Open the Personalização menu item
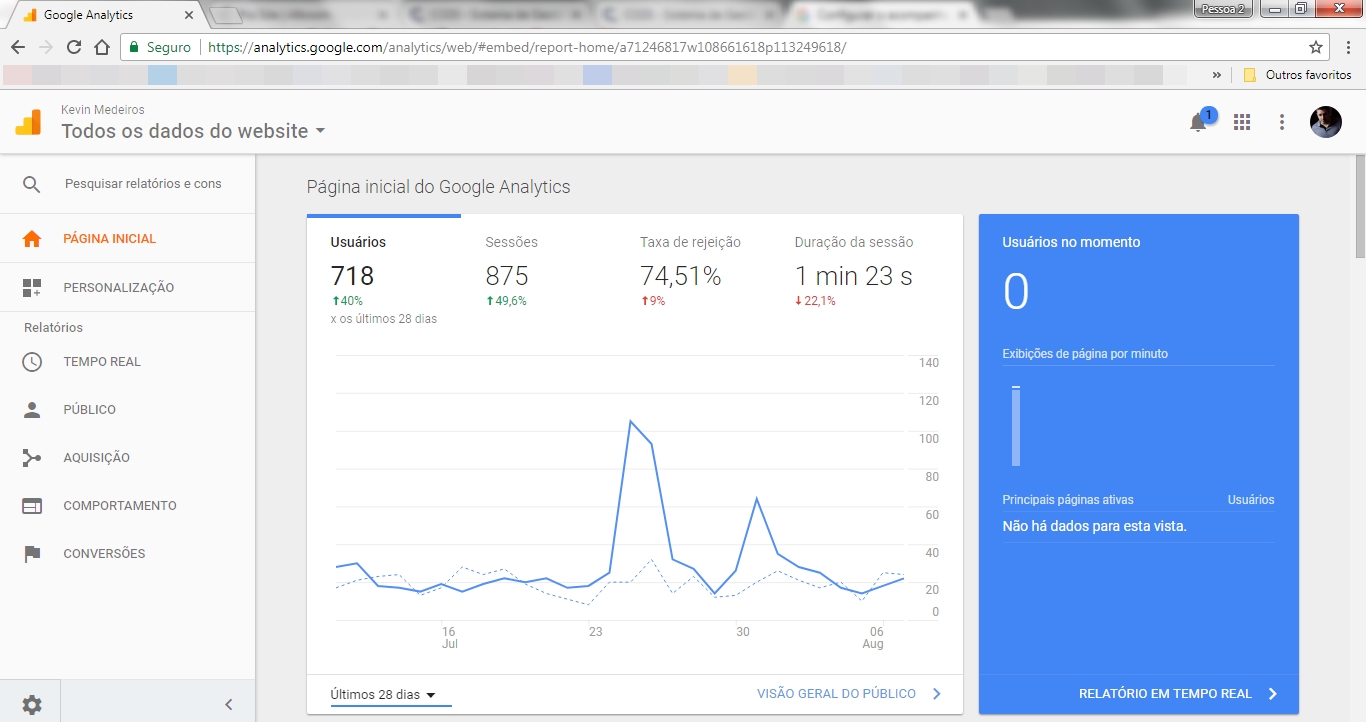The width and height of the screenshot is (1366, 722). coord(128,288)
